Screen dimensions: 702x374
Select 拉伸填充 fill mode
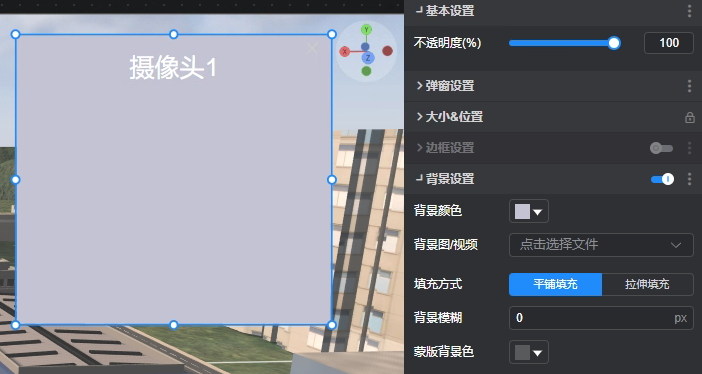(647, 284)
